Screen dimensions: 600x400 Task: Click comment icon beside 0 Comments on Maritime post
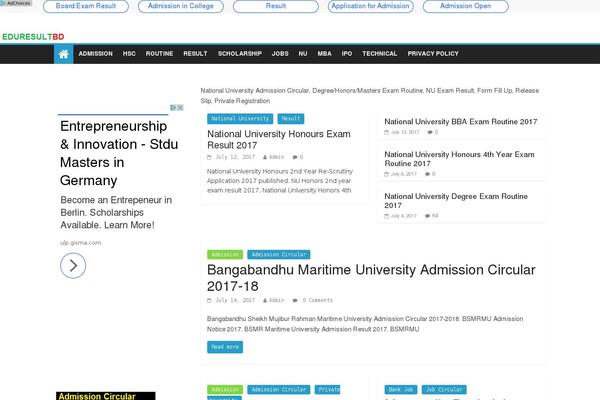(295, 300)
